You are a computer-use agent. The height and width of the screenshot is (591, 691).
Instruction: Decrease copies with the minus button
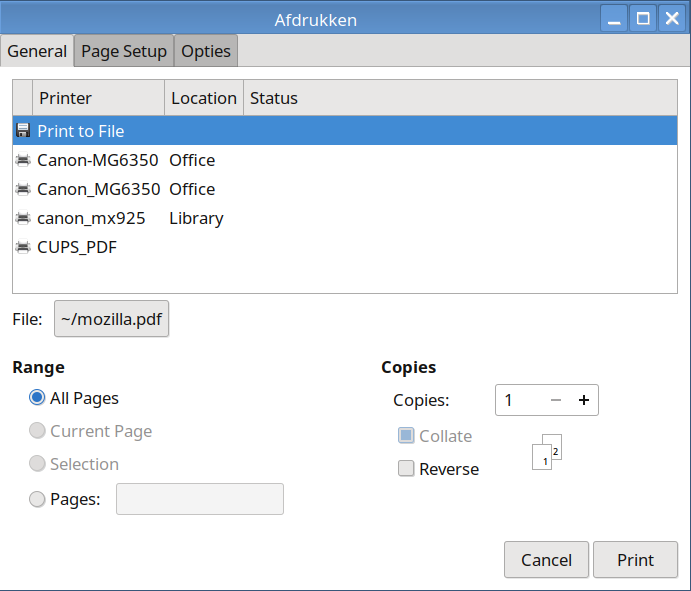(x=556, y=401)
